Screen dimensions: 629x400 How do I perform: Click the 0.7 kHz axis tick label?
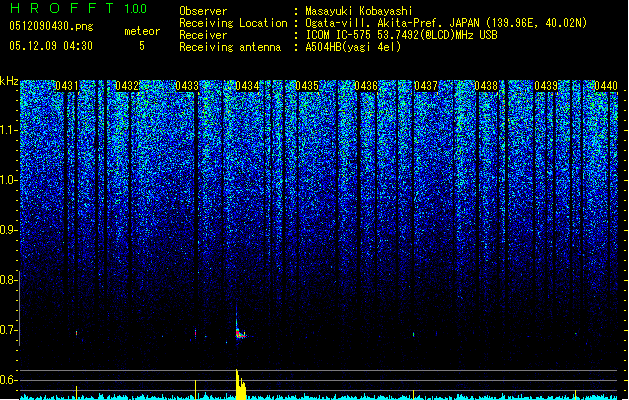tap(8, 330)
